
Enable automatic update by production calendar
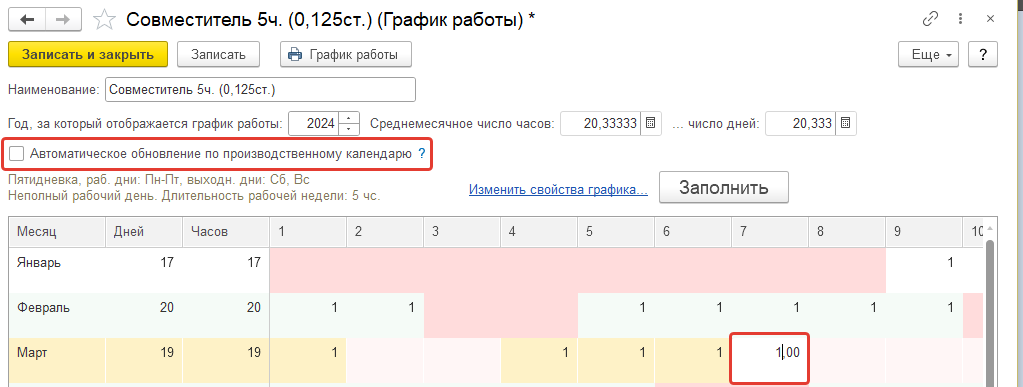(x=17, y=154)
